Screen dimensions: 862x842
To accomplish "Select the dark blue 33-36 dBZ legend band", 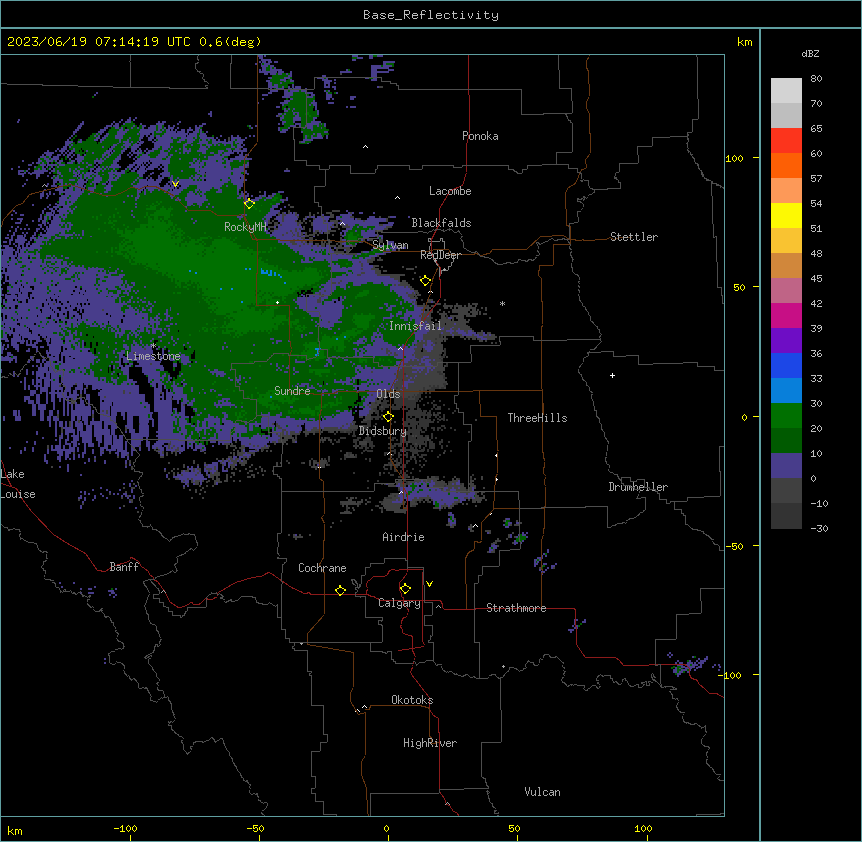I will tap(786, 365).
